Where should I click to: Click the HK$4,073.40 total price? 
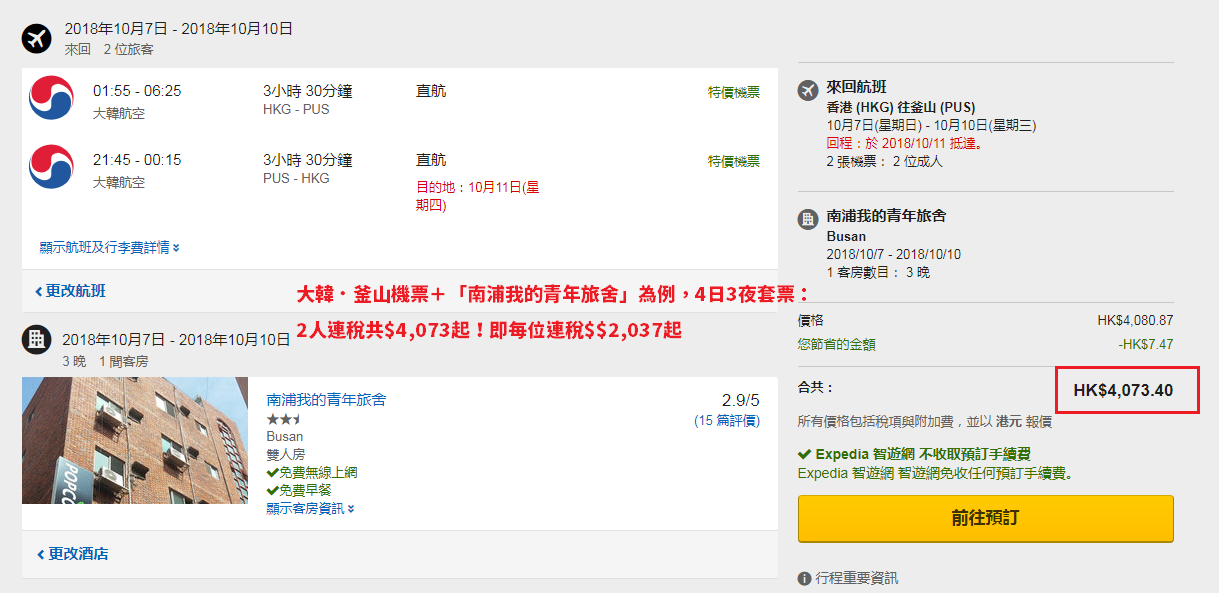(1123, 390)
